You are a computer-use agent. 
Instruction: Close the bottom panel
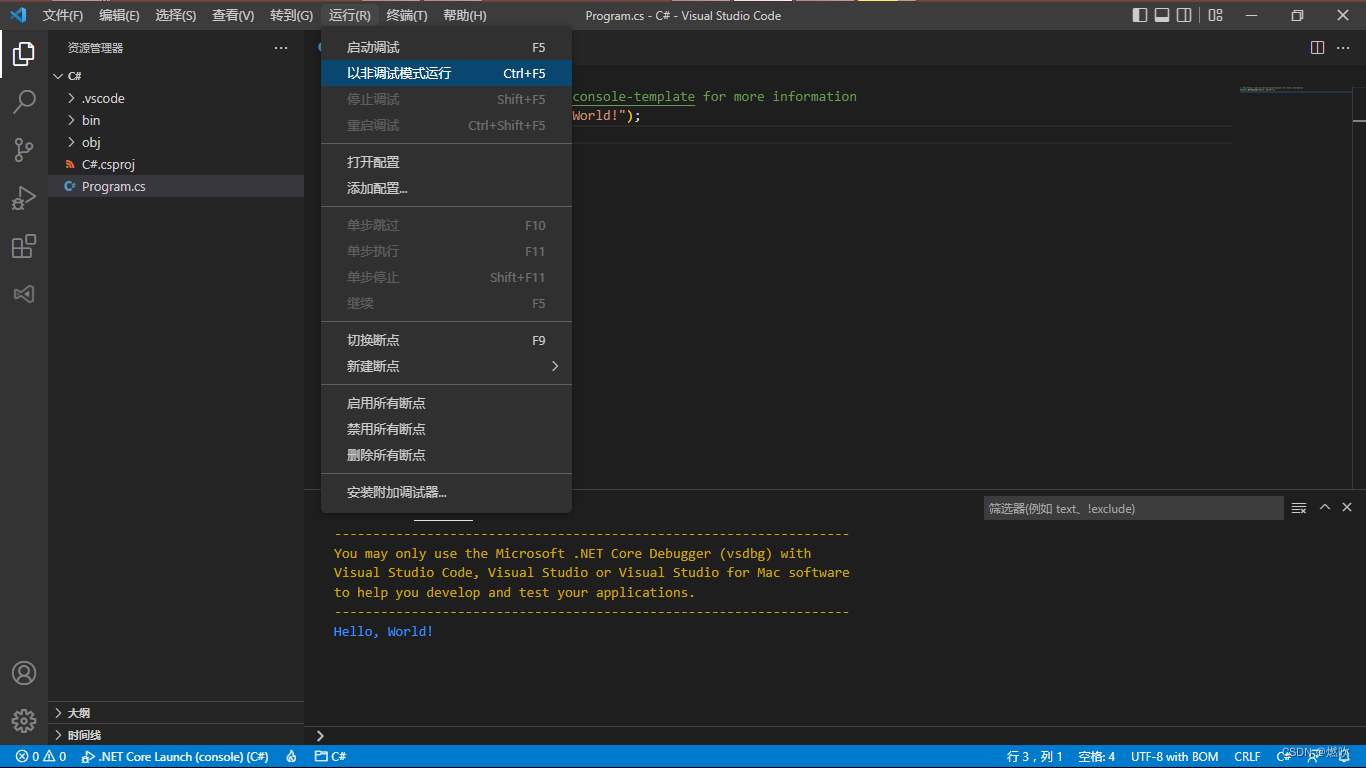click(1347, 507)
